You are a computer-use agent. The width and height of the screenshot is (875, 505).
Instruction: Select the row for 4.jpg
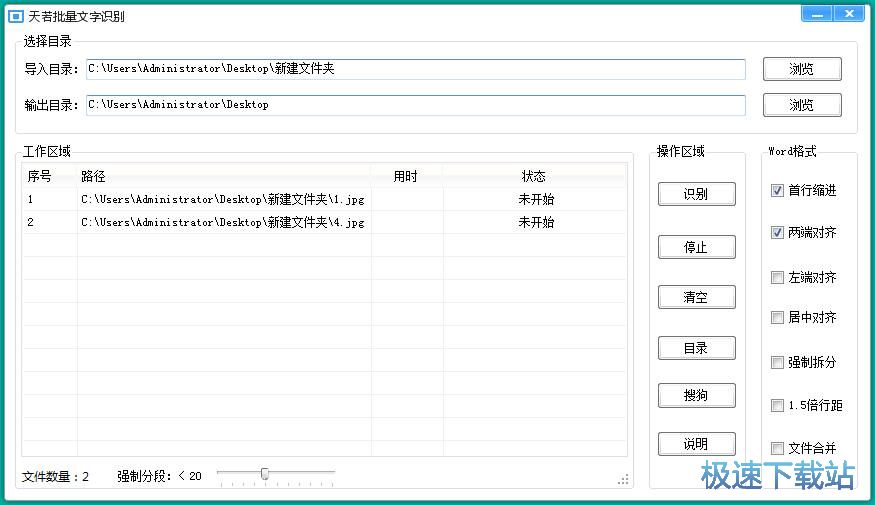(222, 222)
